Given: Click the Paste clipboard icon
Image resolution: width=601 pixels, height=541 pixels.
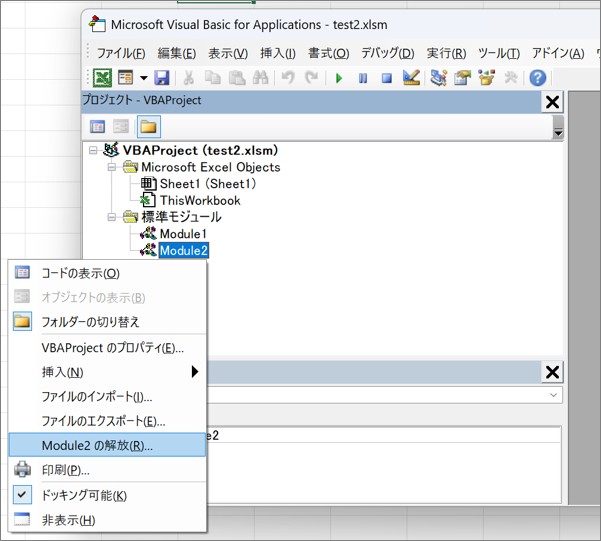Looking at the screenshot, I should [x=237, y=78].
